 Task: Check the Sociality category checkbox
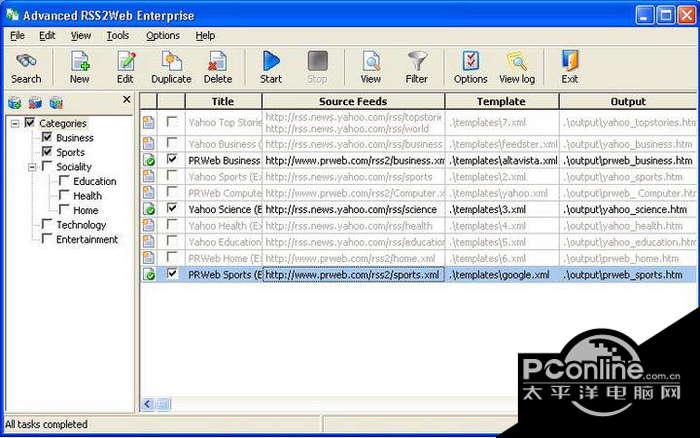coord(47,166)
